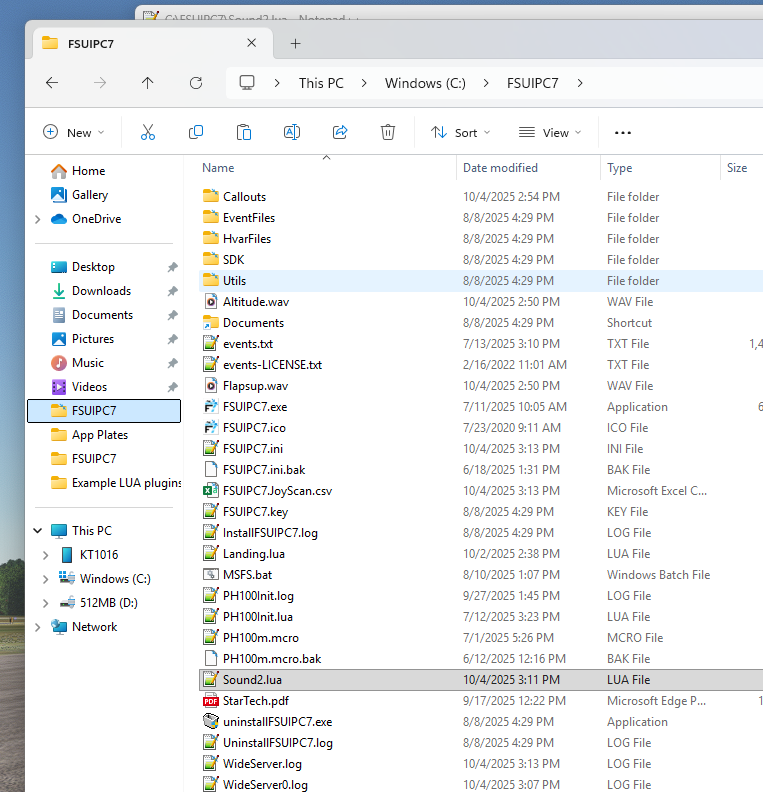Collapse the This PC tree node
This screenshot has width=763, height=792.
38,531
